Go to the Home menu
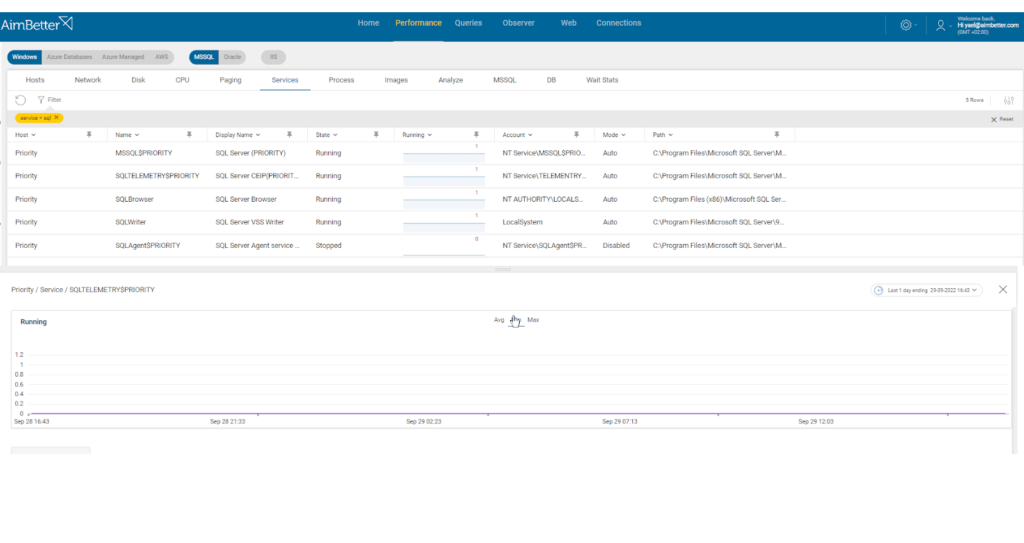The image size is (1024, 543). [368, 23]
